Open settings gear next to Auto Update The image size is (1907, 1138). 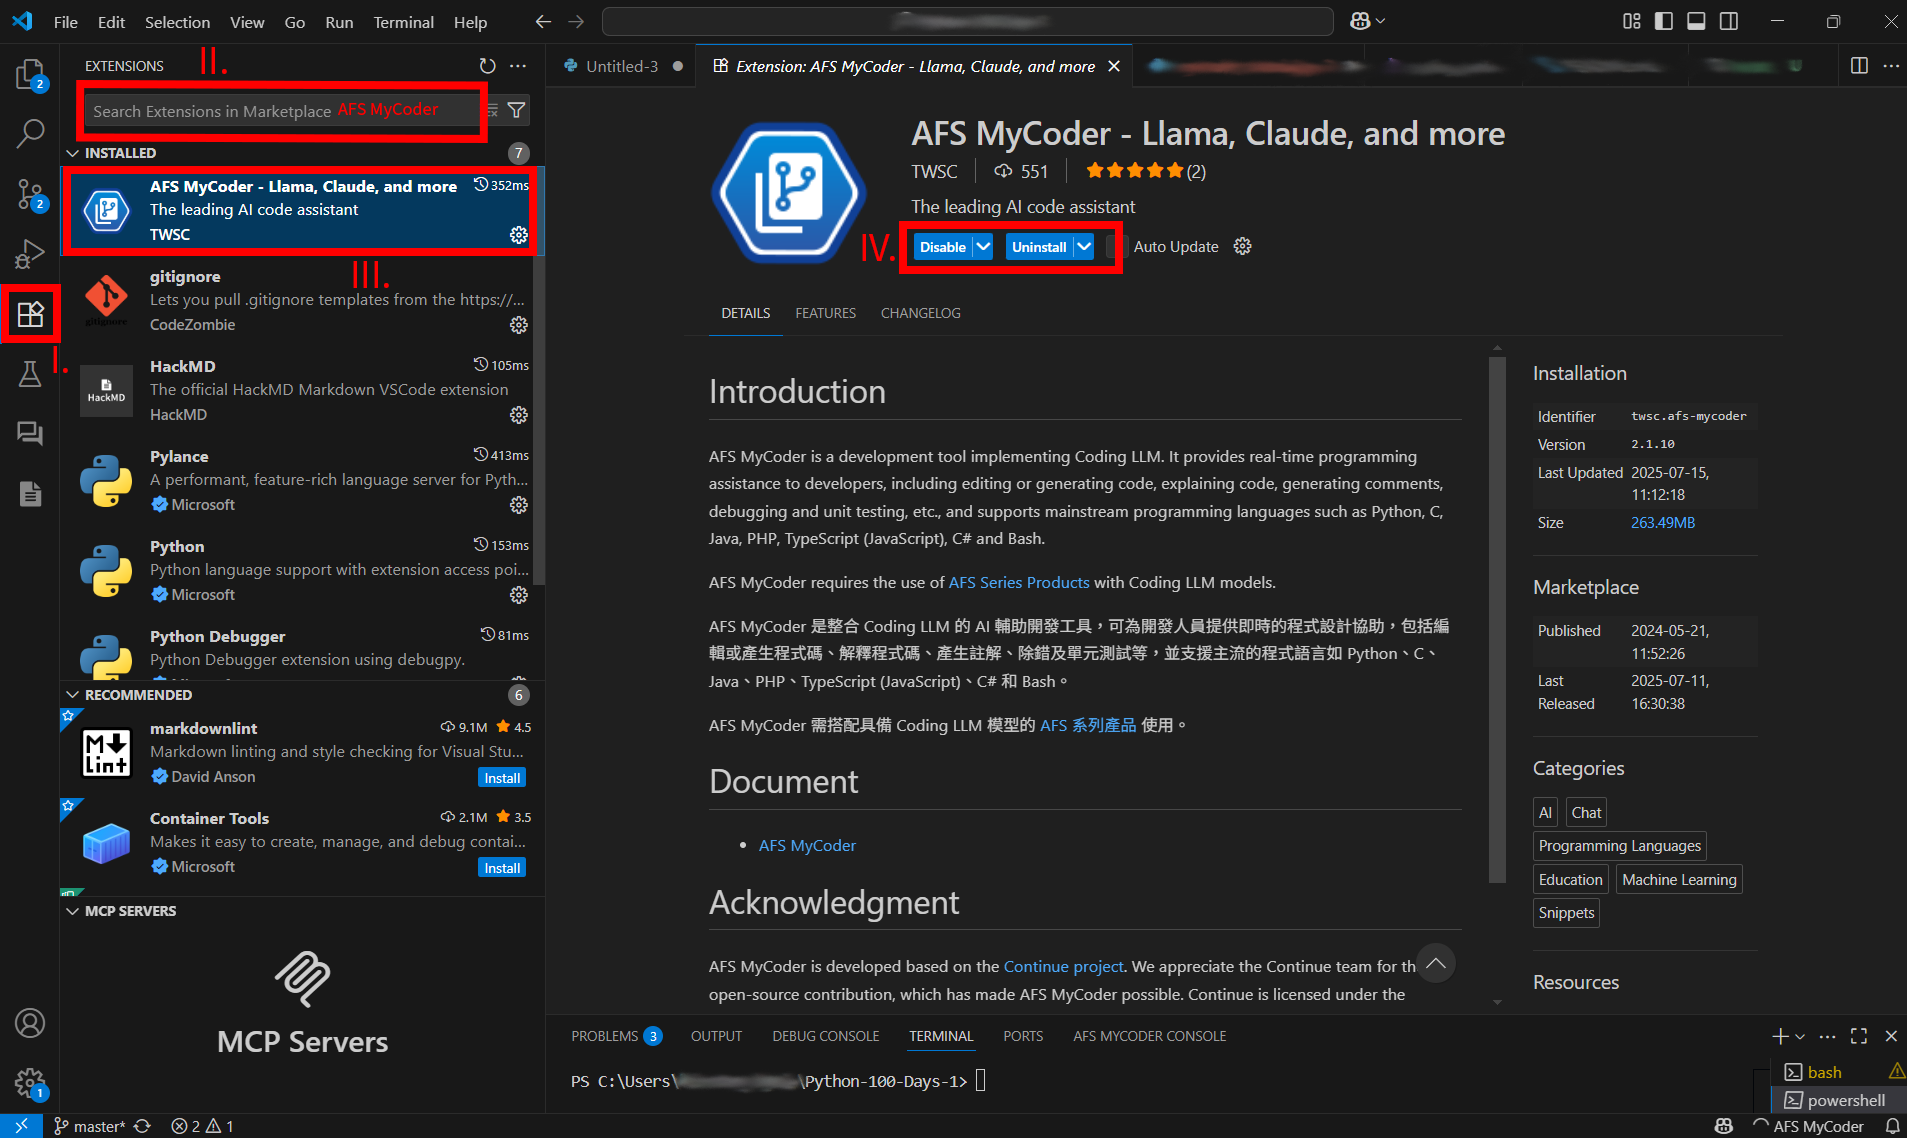(x=1242, y=246)
